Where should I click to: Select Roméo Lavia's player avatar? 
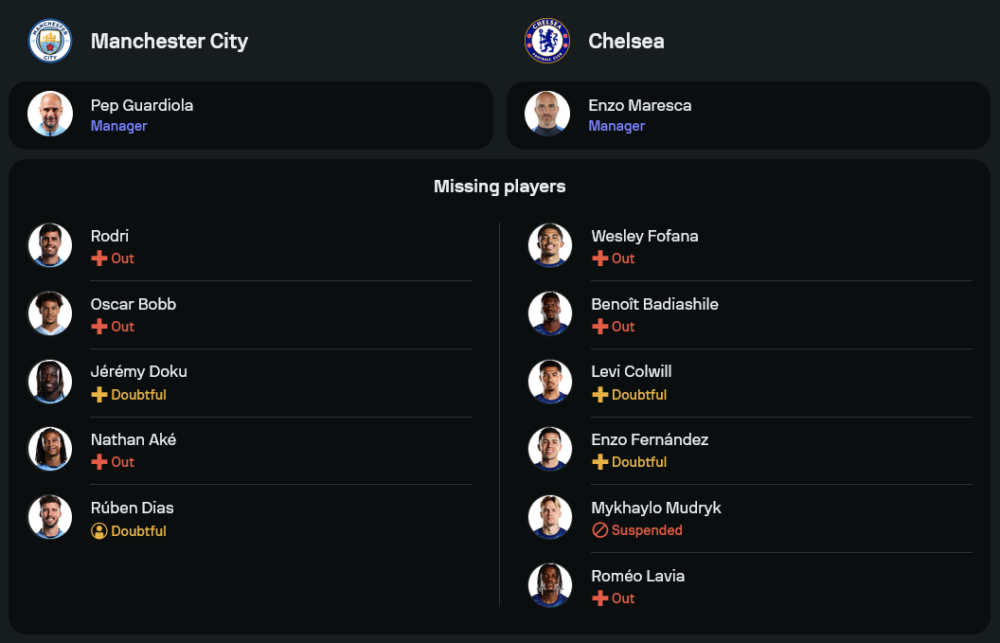(550, 585)
